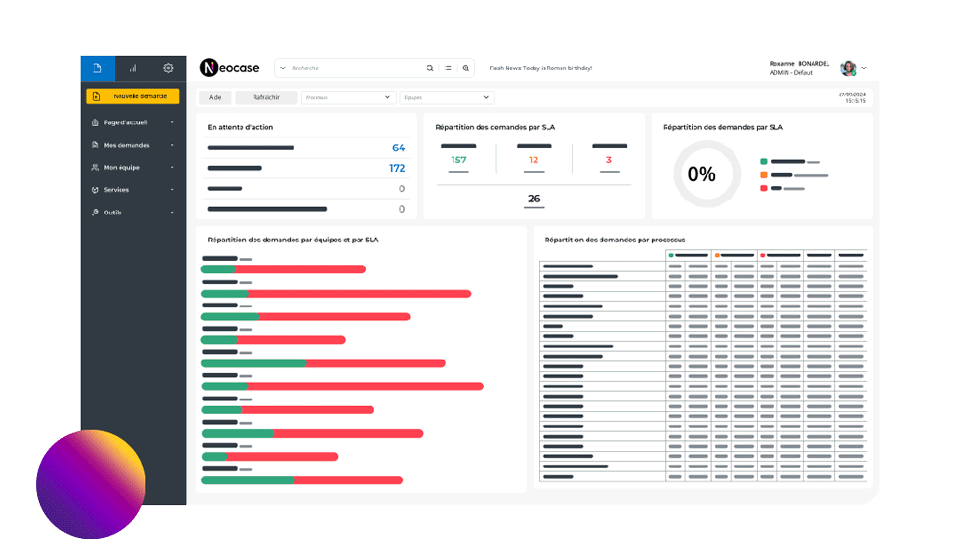The height and width of the screenshot is (560, 960).
Task: Expand Services submenu arrow
Action: (172, 190)
